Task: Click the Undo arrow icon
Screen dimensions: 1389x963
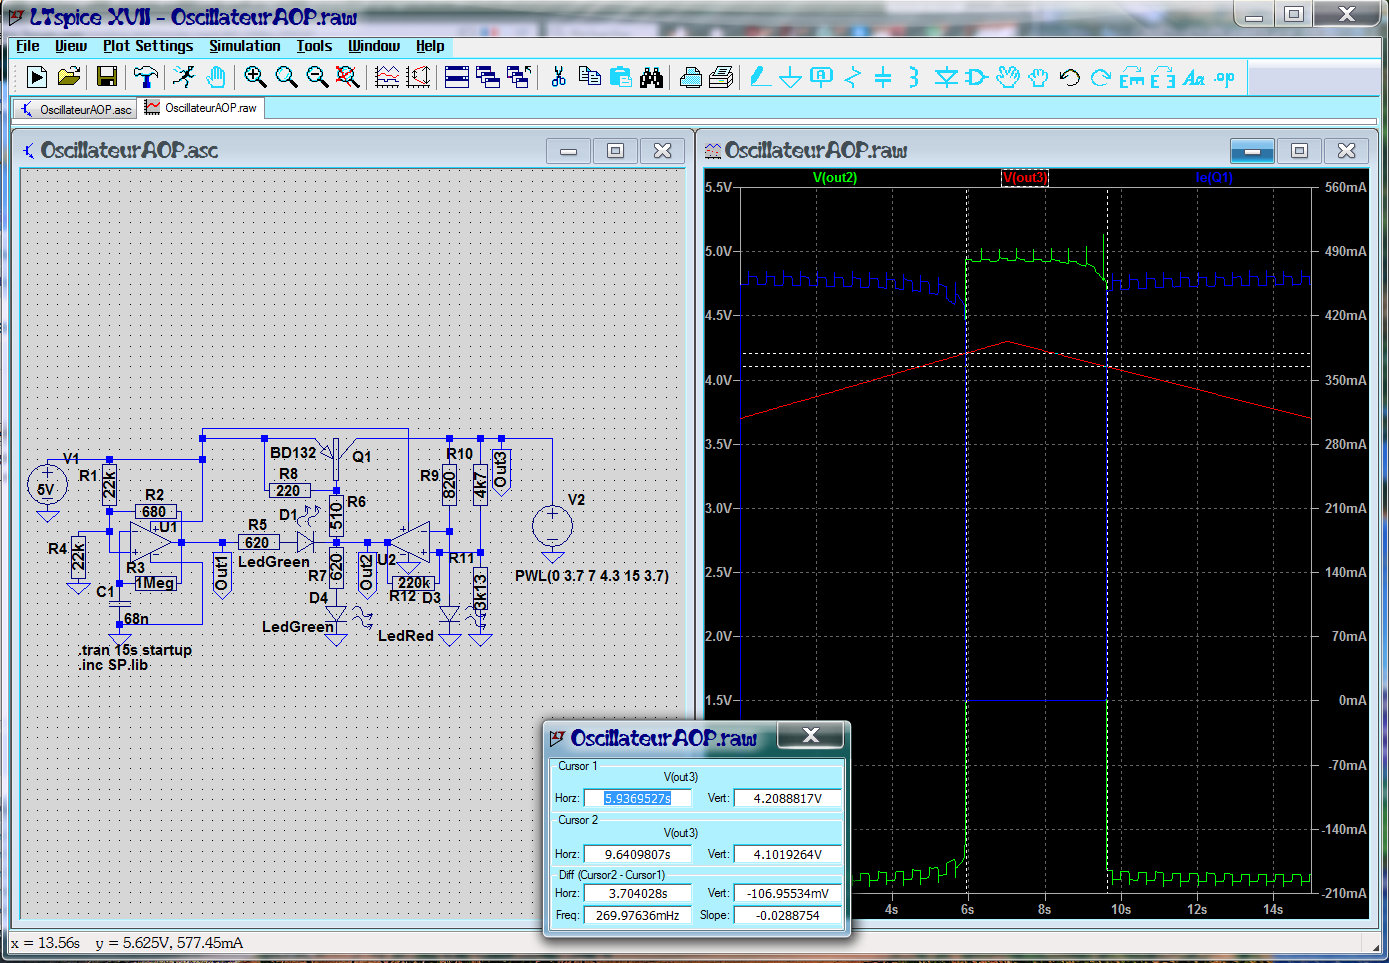Action: [1069, 77]
